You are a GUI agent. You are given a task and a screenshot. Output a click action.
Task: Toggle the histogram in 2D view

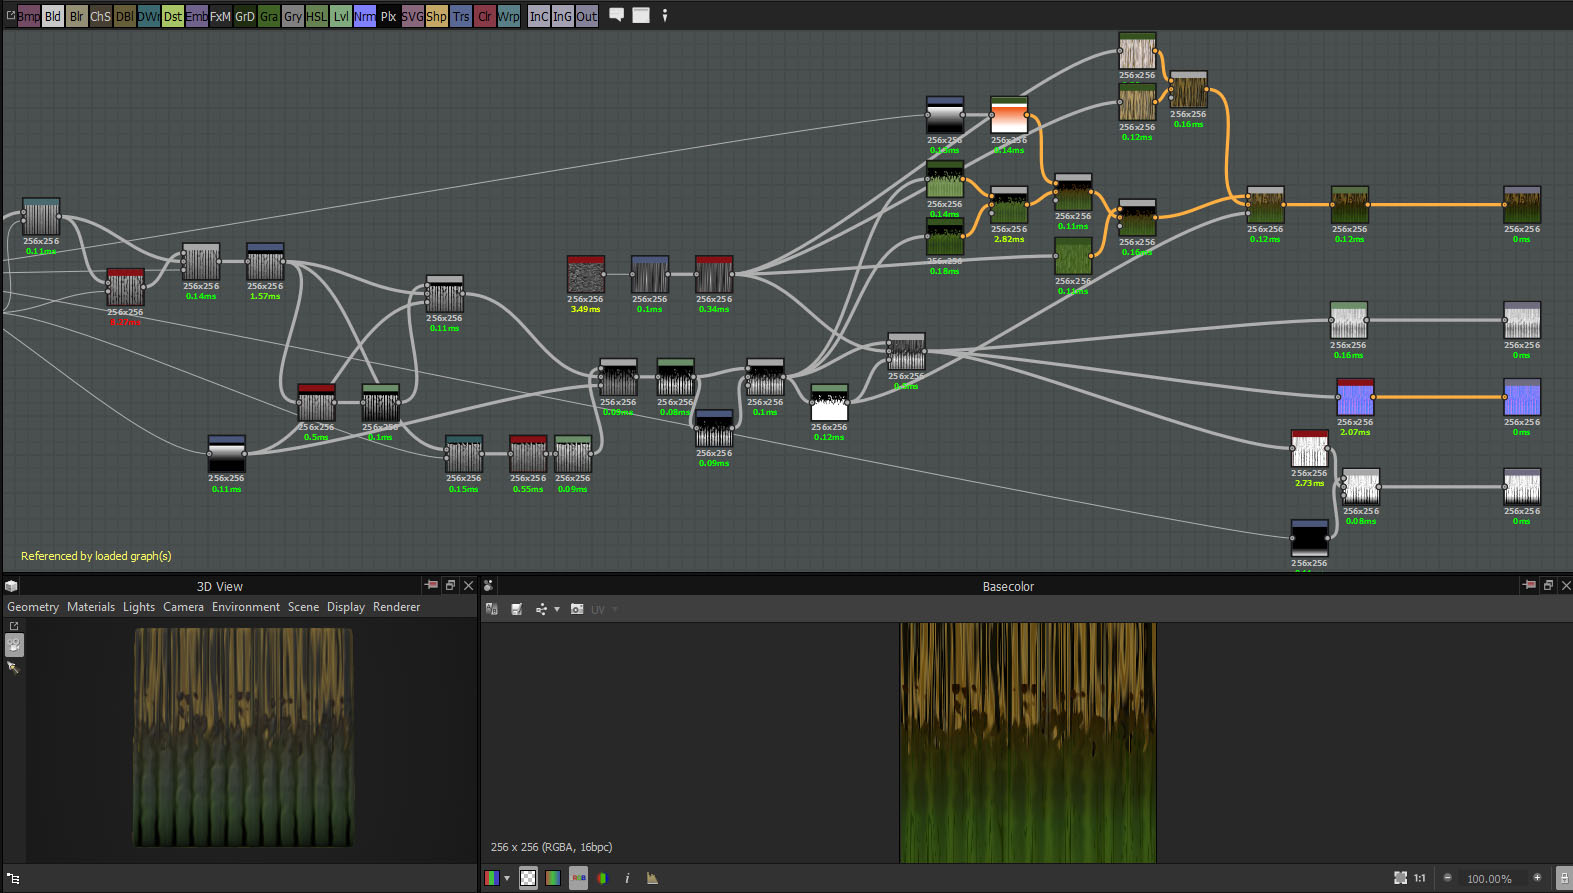point(652,878)
